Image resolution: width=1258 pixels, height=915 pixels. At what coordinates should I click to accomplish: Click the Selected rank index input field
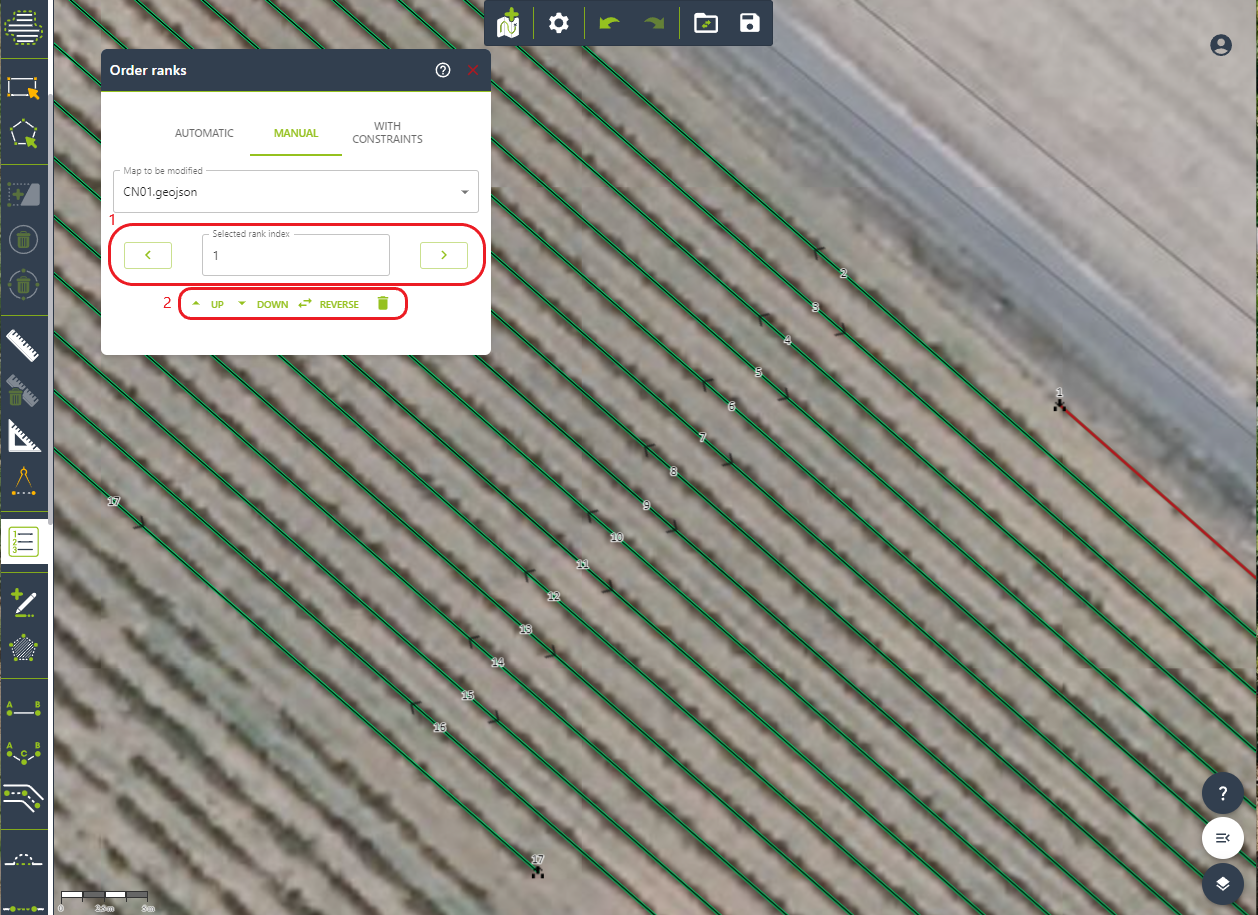coord(296,256)
